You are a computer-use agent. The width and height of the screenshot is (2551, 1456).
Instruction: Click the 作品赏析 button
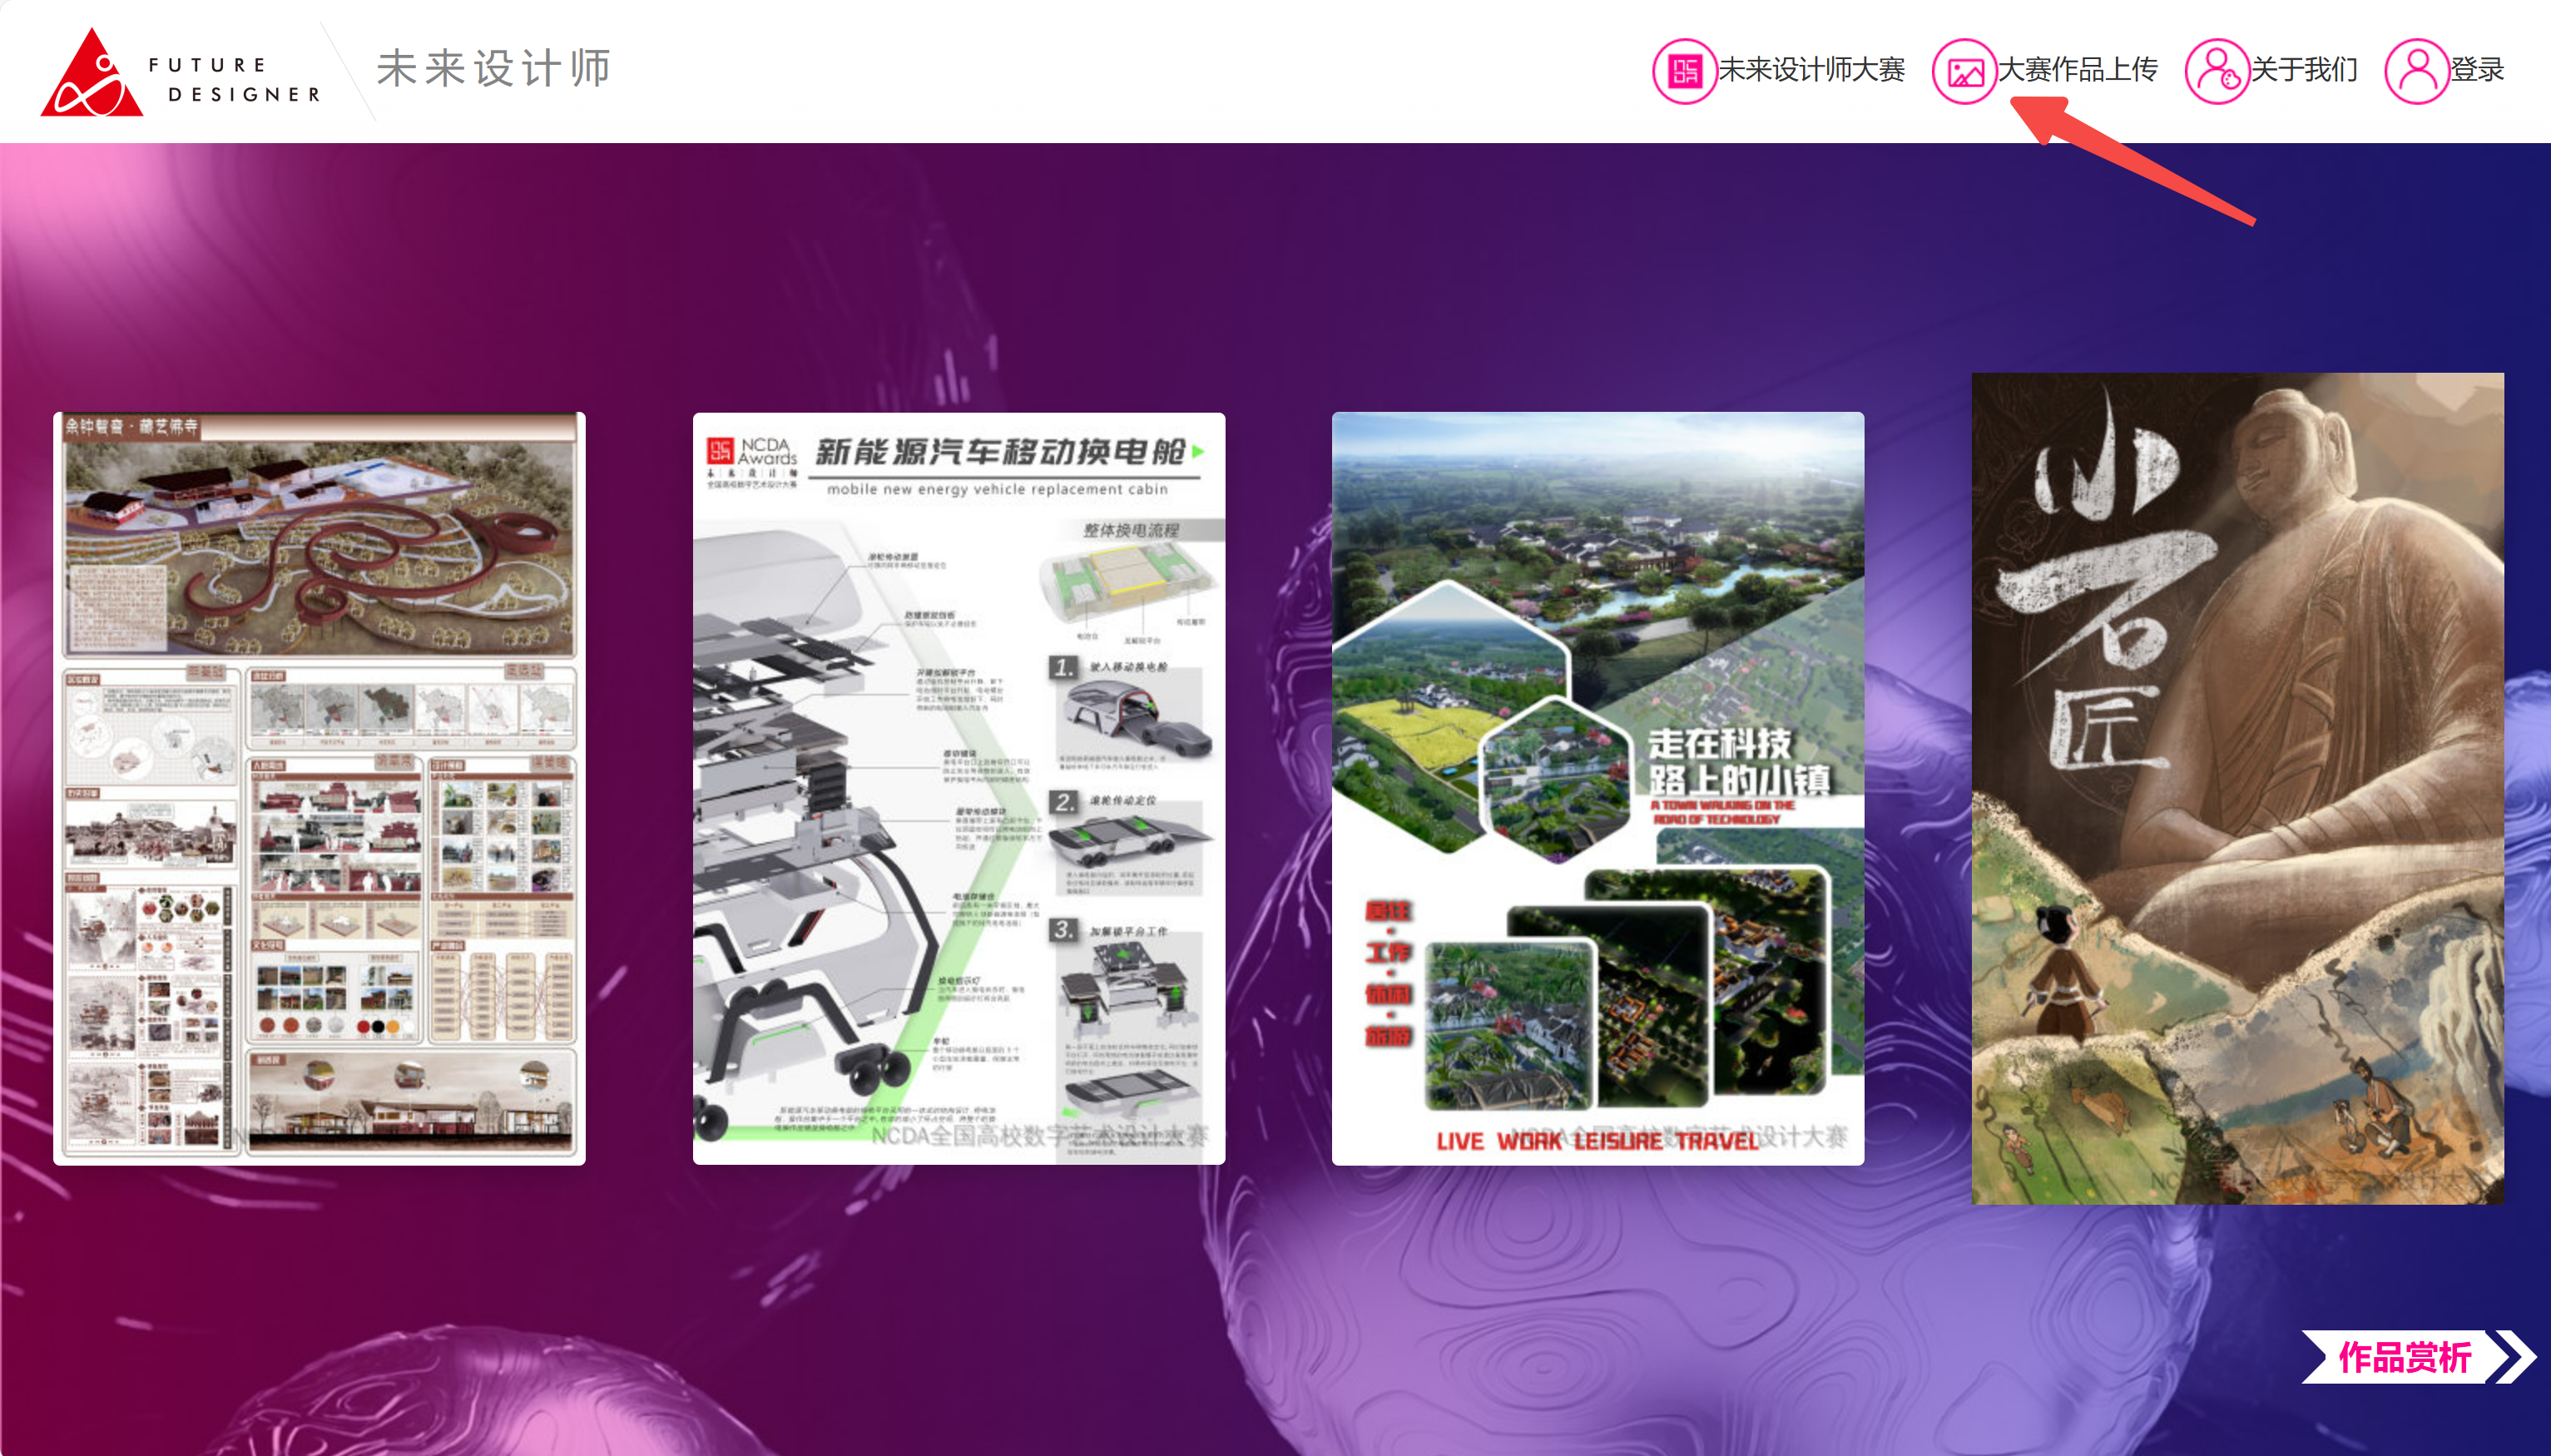coord(2404,1358)
